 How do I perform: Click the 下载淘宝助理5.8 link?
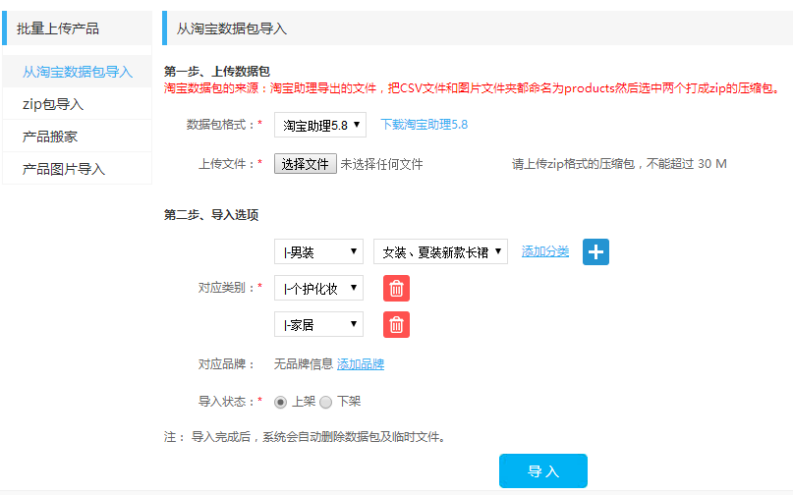click(423, 125)
